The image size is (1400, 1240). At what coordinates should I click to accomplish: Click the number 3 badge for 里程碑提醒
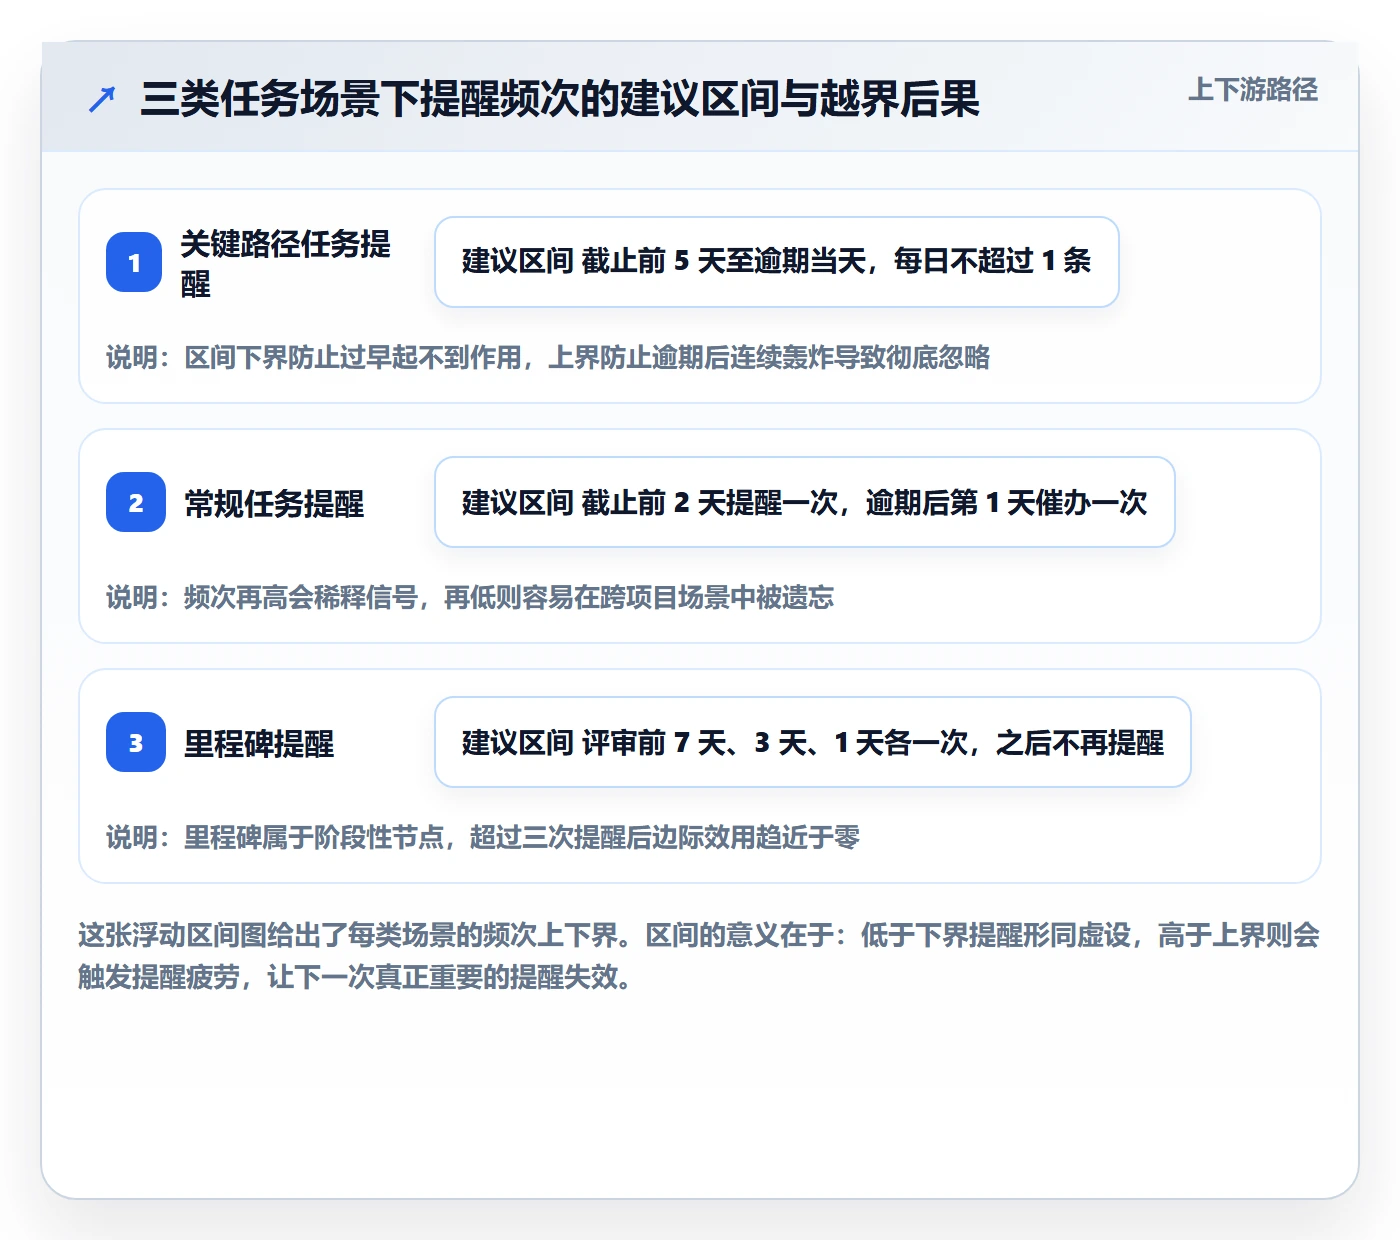pyautogui.click(x=136, y=742)
